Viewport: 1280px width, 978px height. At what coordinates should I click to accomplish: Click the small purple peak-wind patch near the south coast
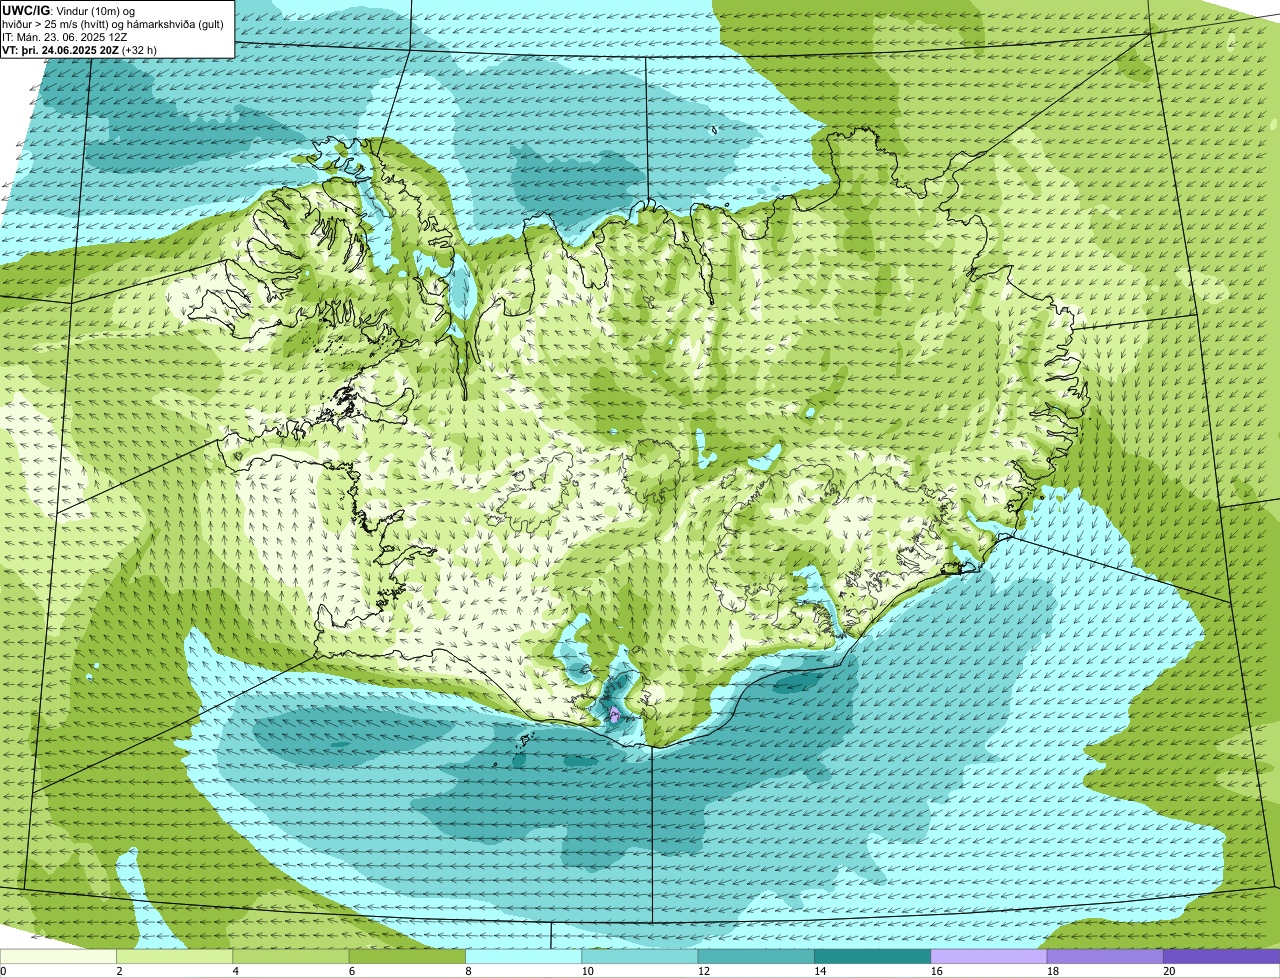pos(614,714)
